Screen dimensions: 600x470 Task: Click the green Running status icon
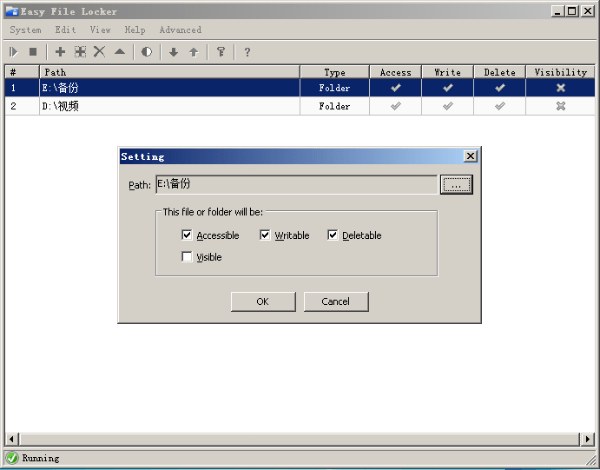[x=12, y=458]
